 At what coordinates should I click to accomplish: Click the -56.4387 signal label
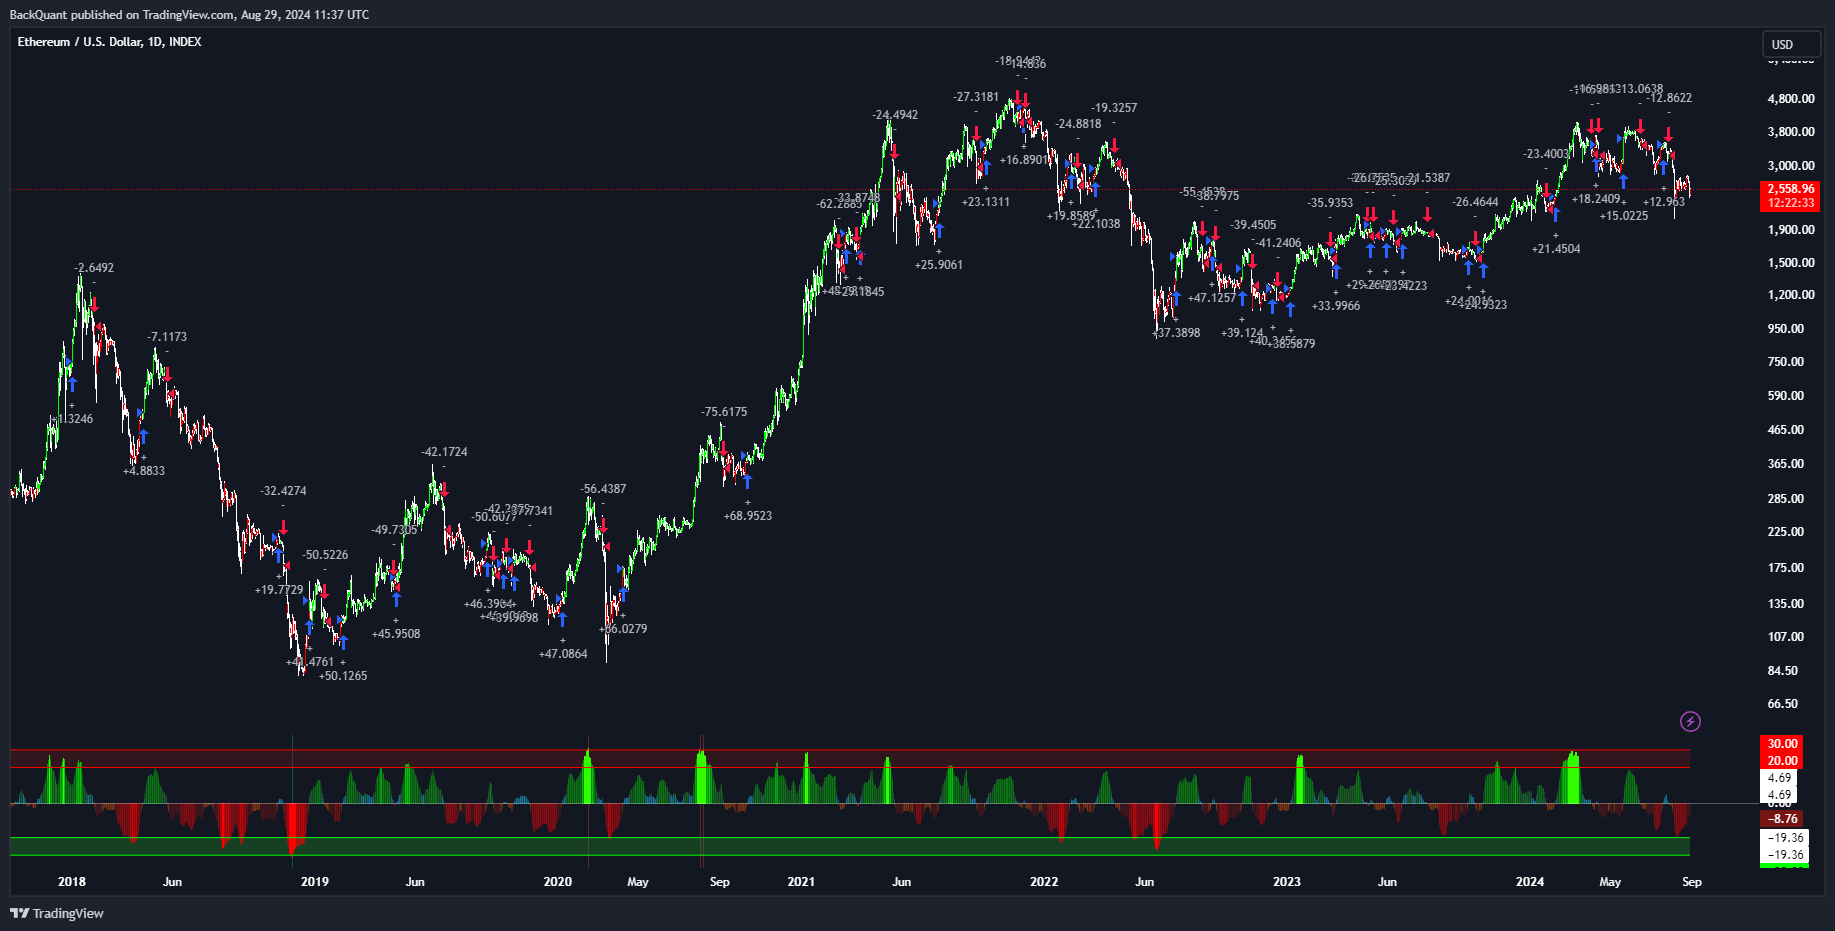pyautogui.click(x=604, y=489)
